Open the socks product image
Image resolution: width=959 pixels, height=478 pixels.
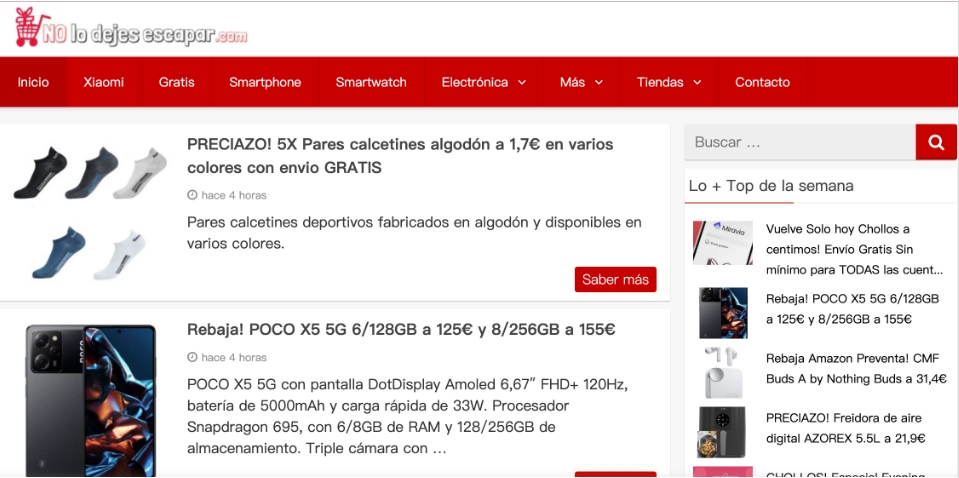coord(89,212)
